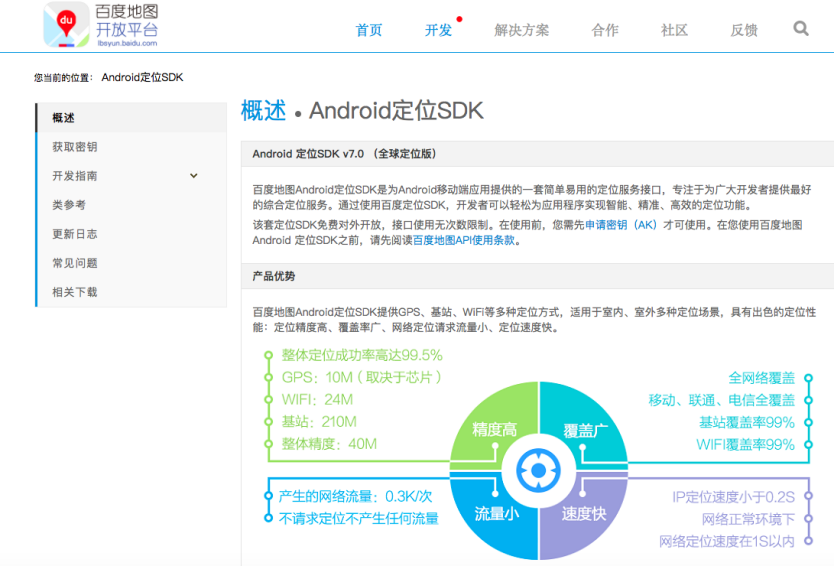
Task: Select 合作 in the top navigation
Action: click(605, 30)
